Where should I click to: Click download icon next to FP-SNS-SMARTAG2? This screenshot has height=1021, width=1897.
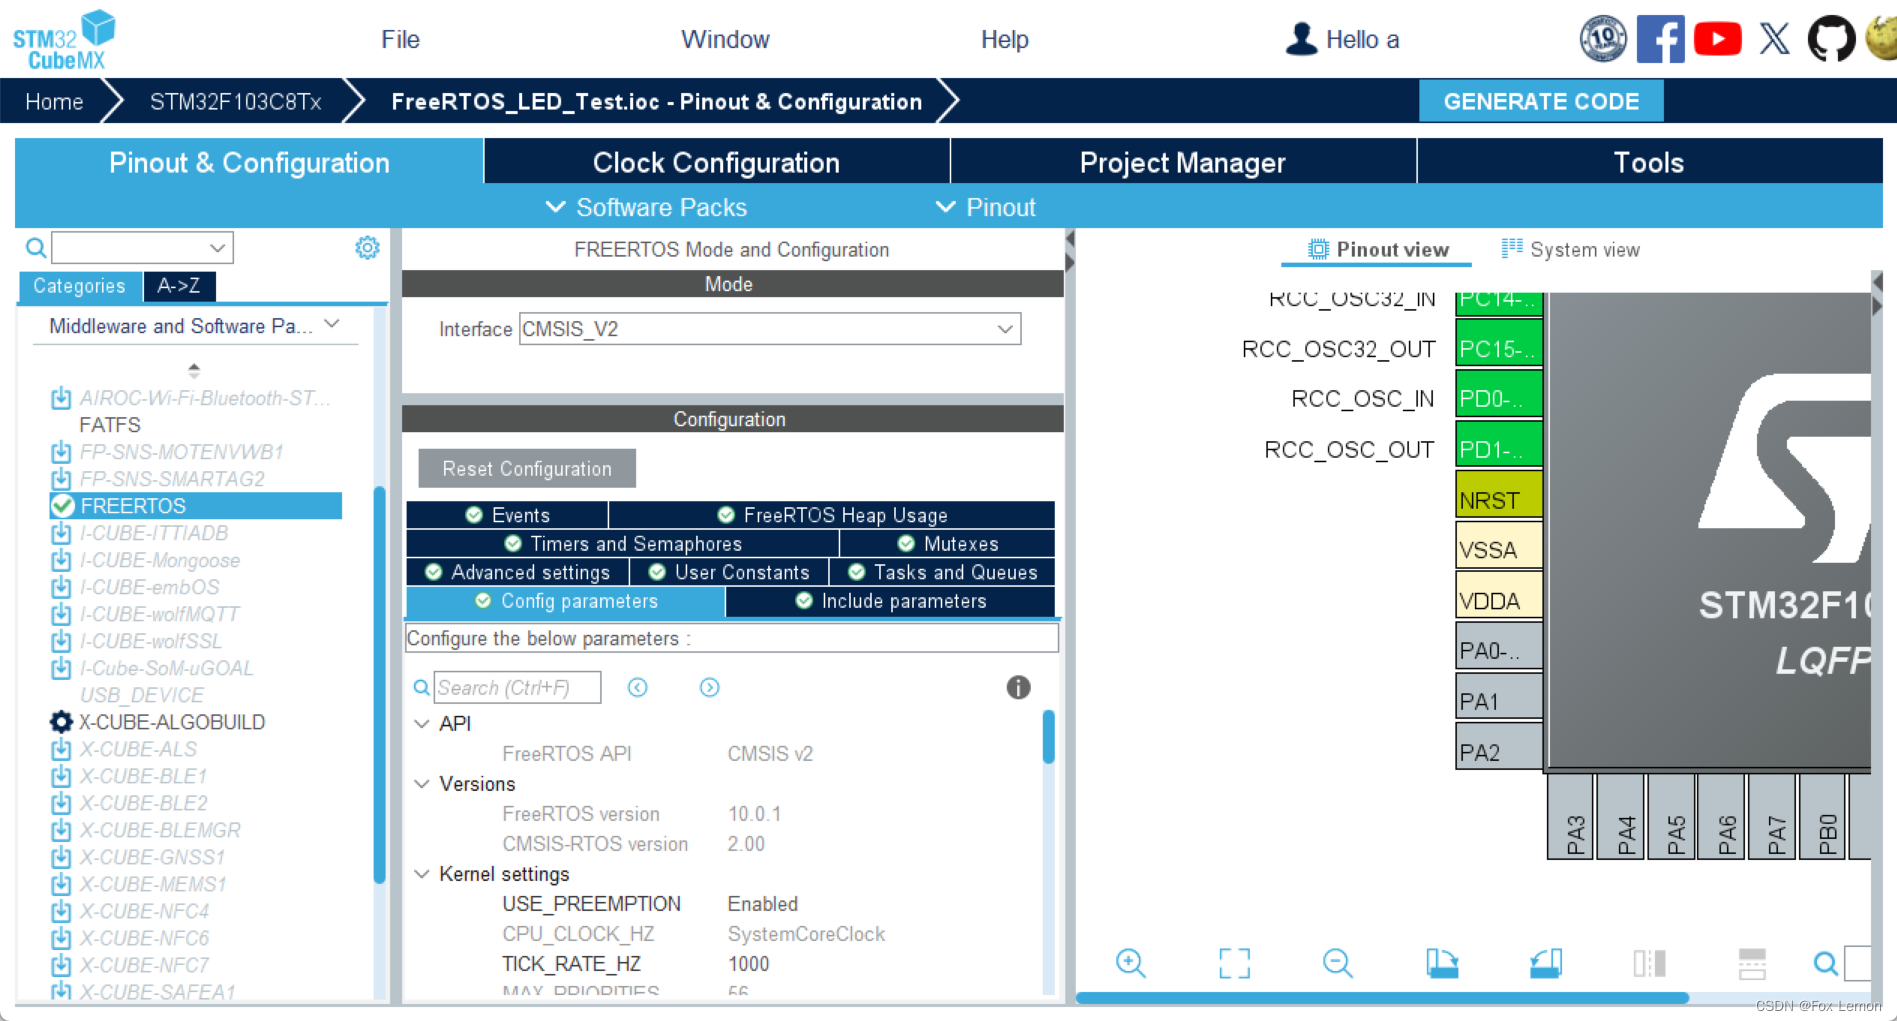click(x=61, y=479)
